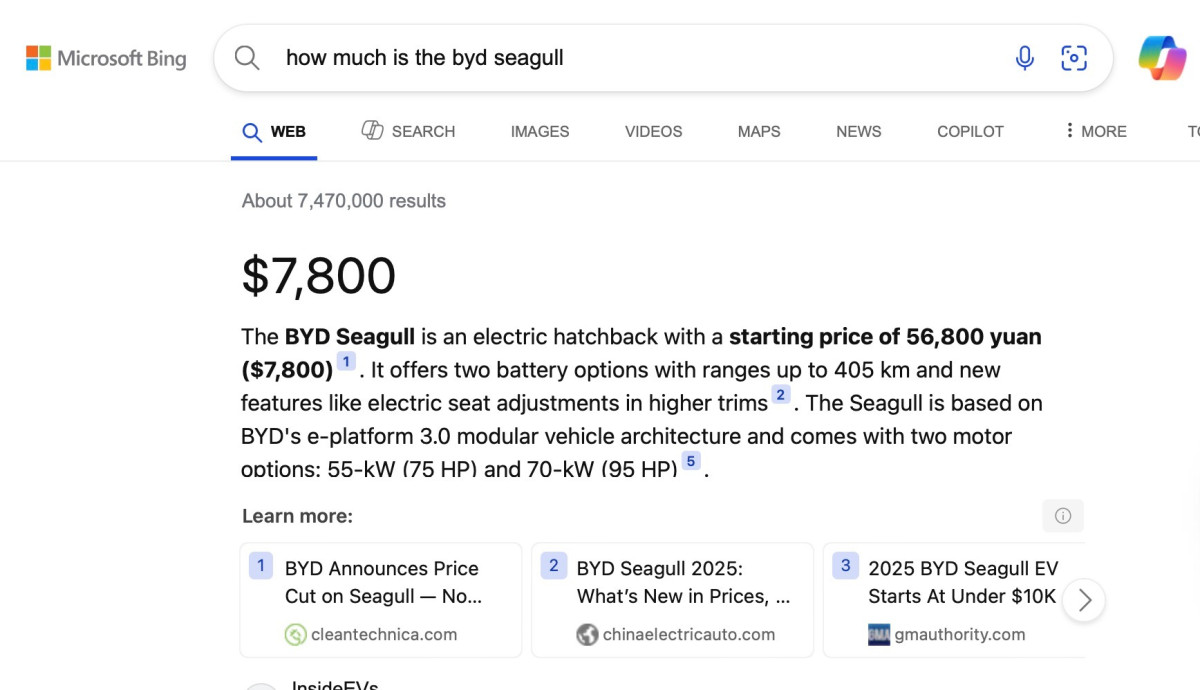Open the SEARCH tab with icon
Viewport: 1200px width, 690px height.
[x=408, y=131]
